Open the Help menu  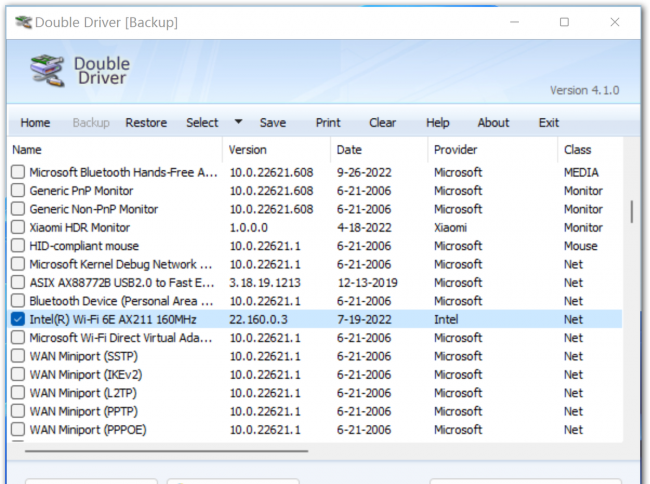click(438, 123)
